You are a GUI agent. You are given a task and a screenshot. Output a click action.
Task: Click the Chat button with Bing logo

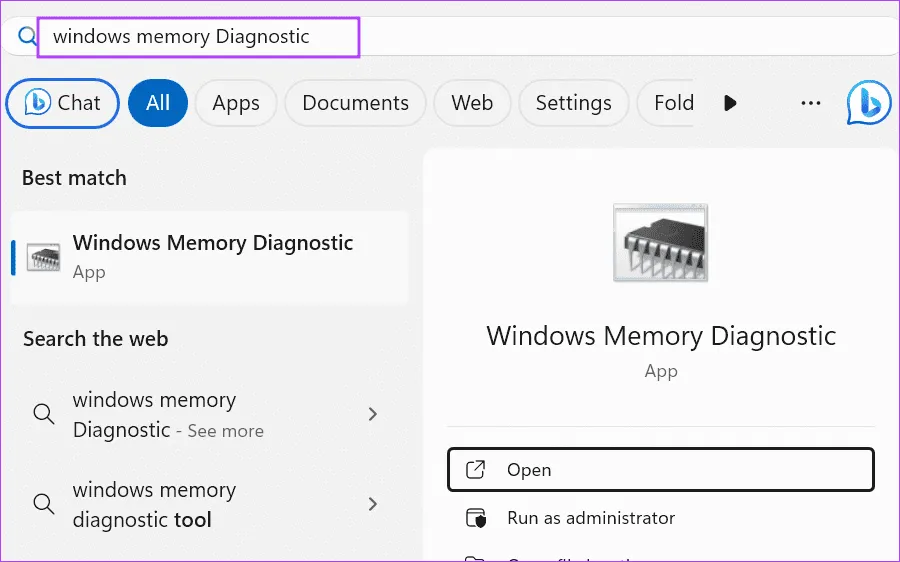(x=63, y=103)
